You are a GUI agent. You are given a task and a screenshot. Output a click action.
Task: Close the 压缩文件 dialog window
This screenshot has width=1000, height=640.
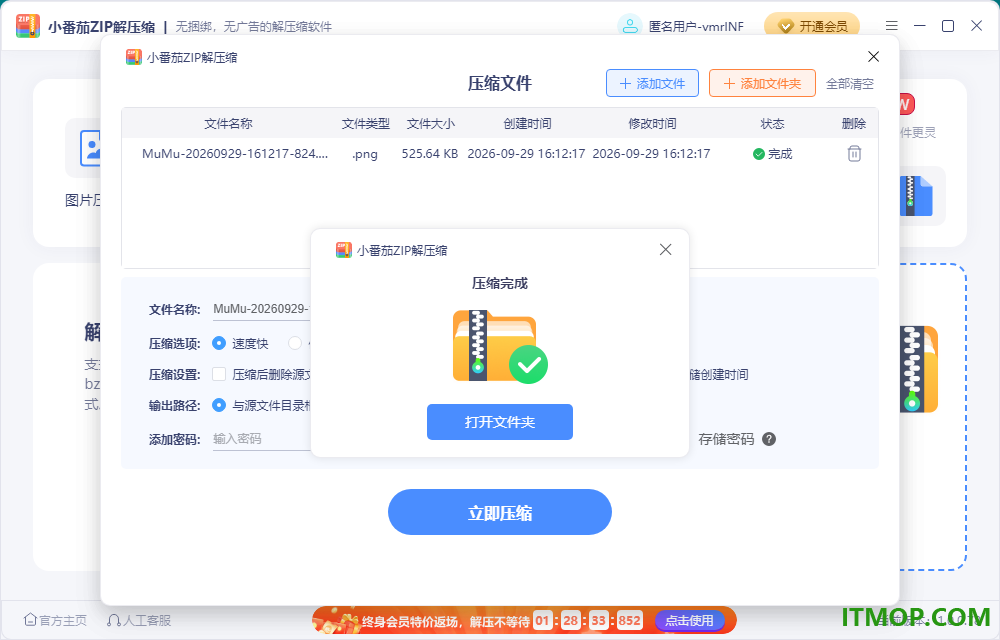click(874, 57)
